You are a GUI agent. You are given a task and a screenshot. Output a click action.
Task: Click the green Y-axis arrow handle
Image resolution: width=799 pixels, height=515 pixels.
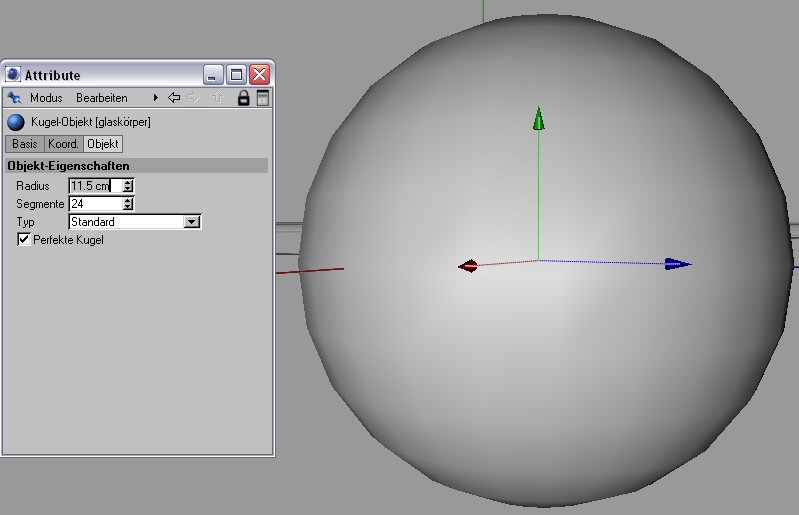coord(539,120)
